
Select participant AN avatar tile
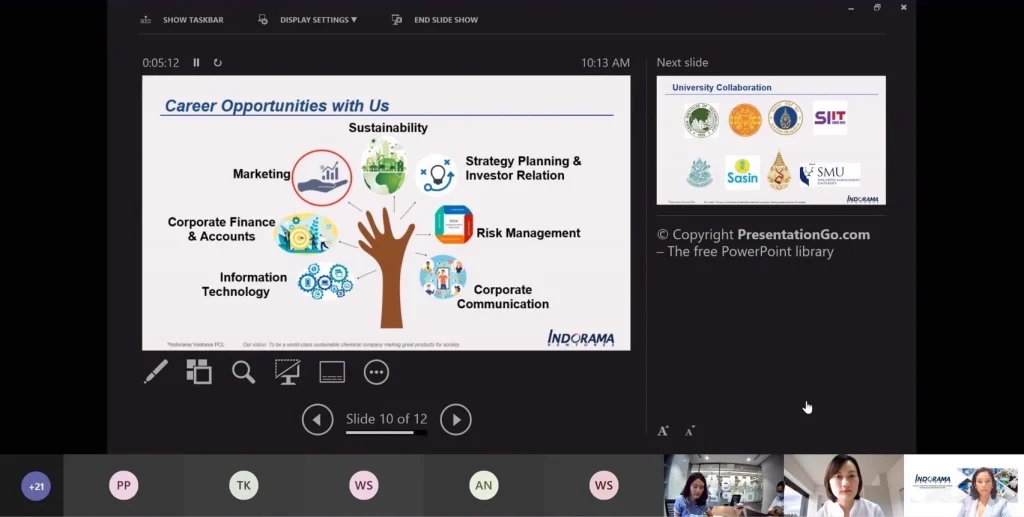[484, 486]
